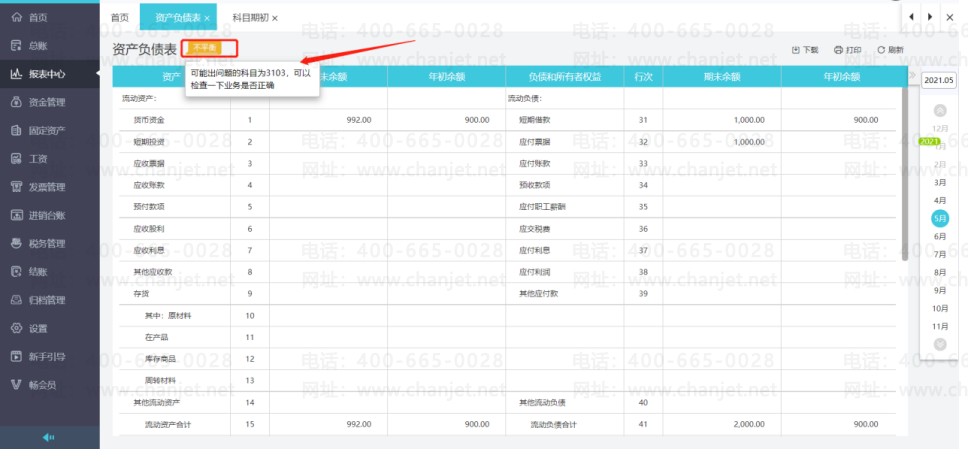
Task: Click the 应收账款 row label
Action: (x=149, y=185)
